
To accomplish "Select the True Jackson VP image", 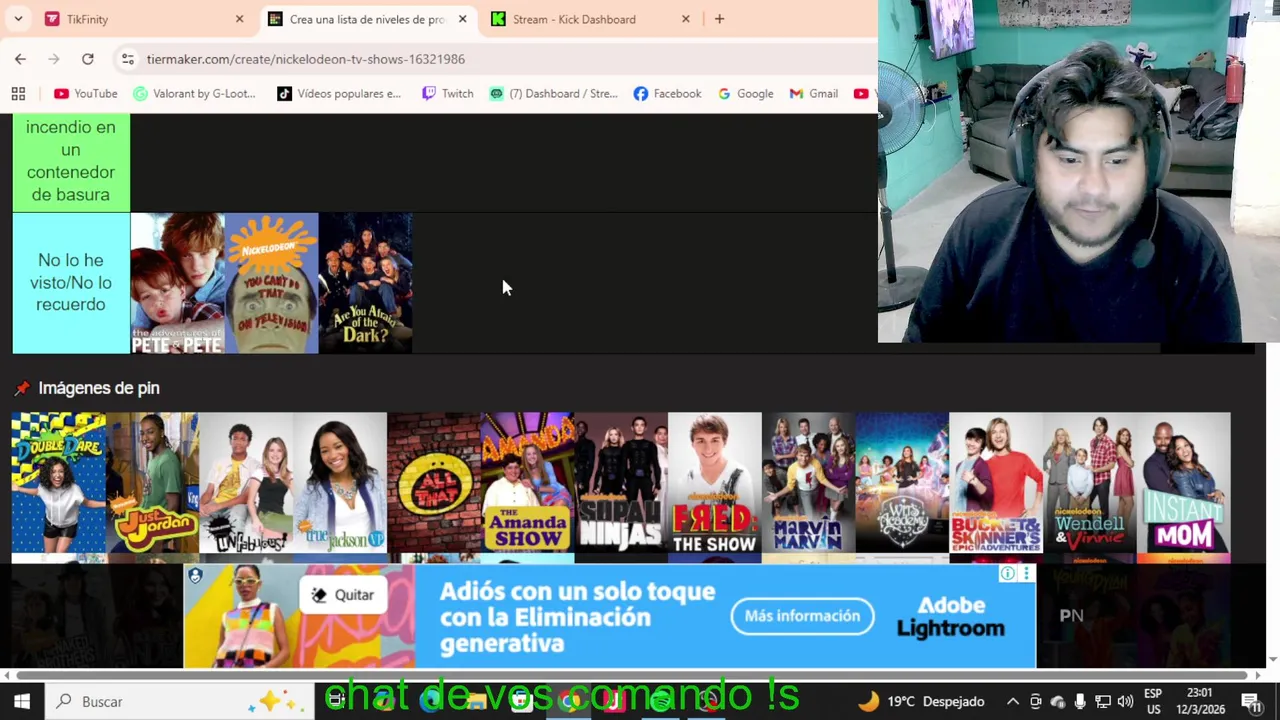I will (x=340, y=482).
